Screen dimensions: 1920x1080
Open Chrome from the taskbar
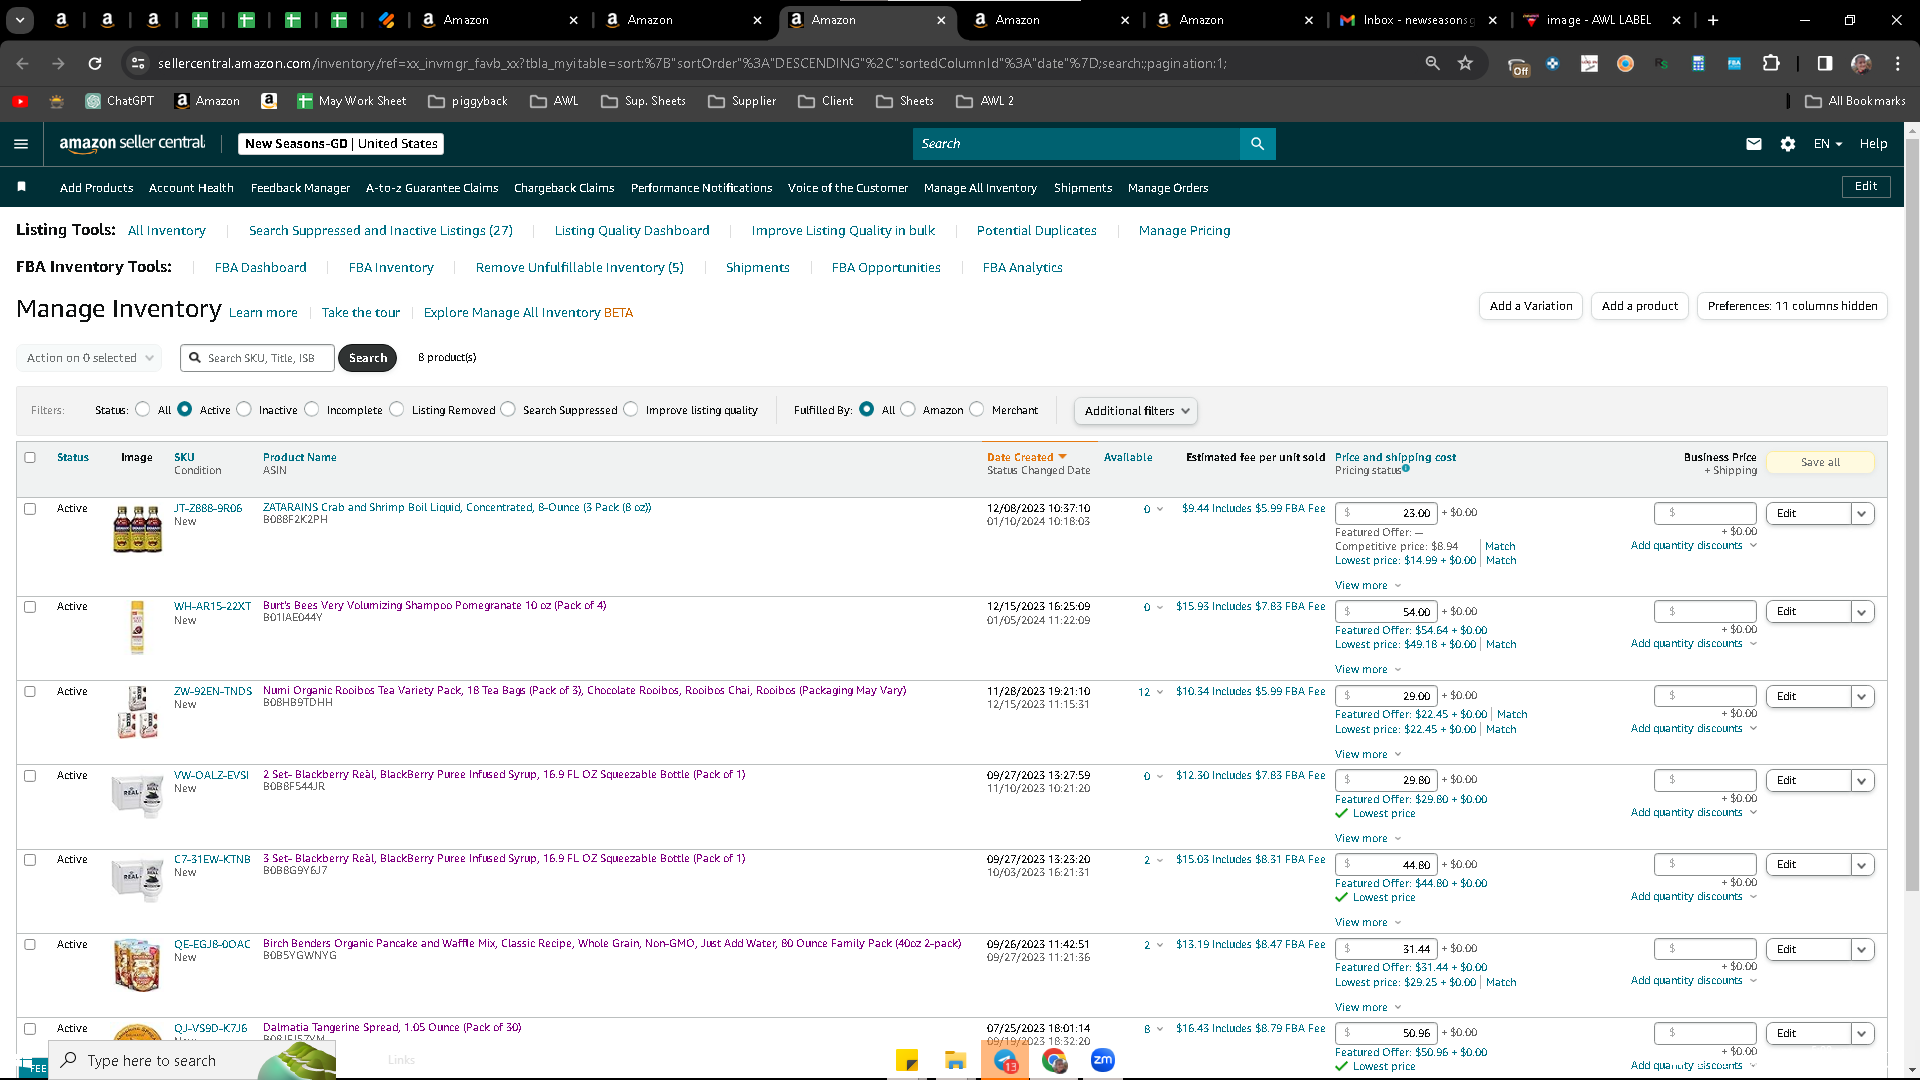click(1054, 1060)
